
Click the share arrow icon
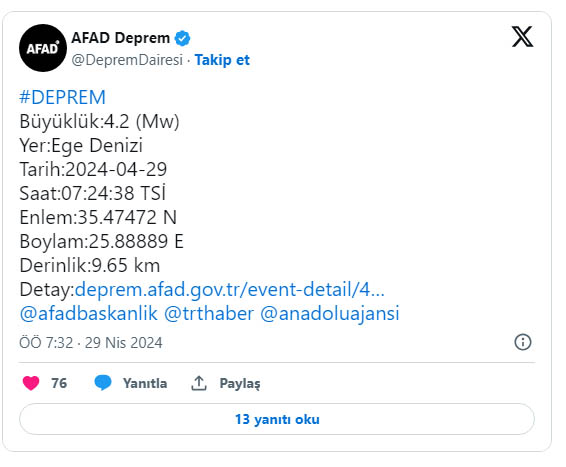(x=199, y=383)
